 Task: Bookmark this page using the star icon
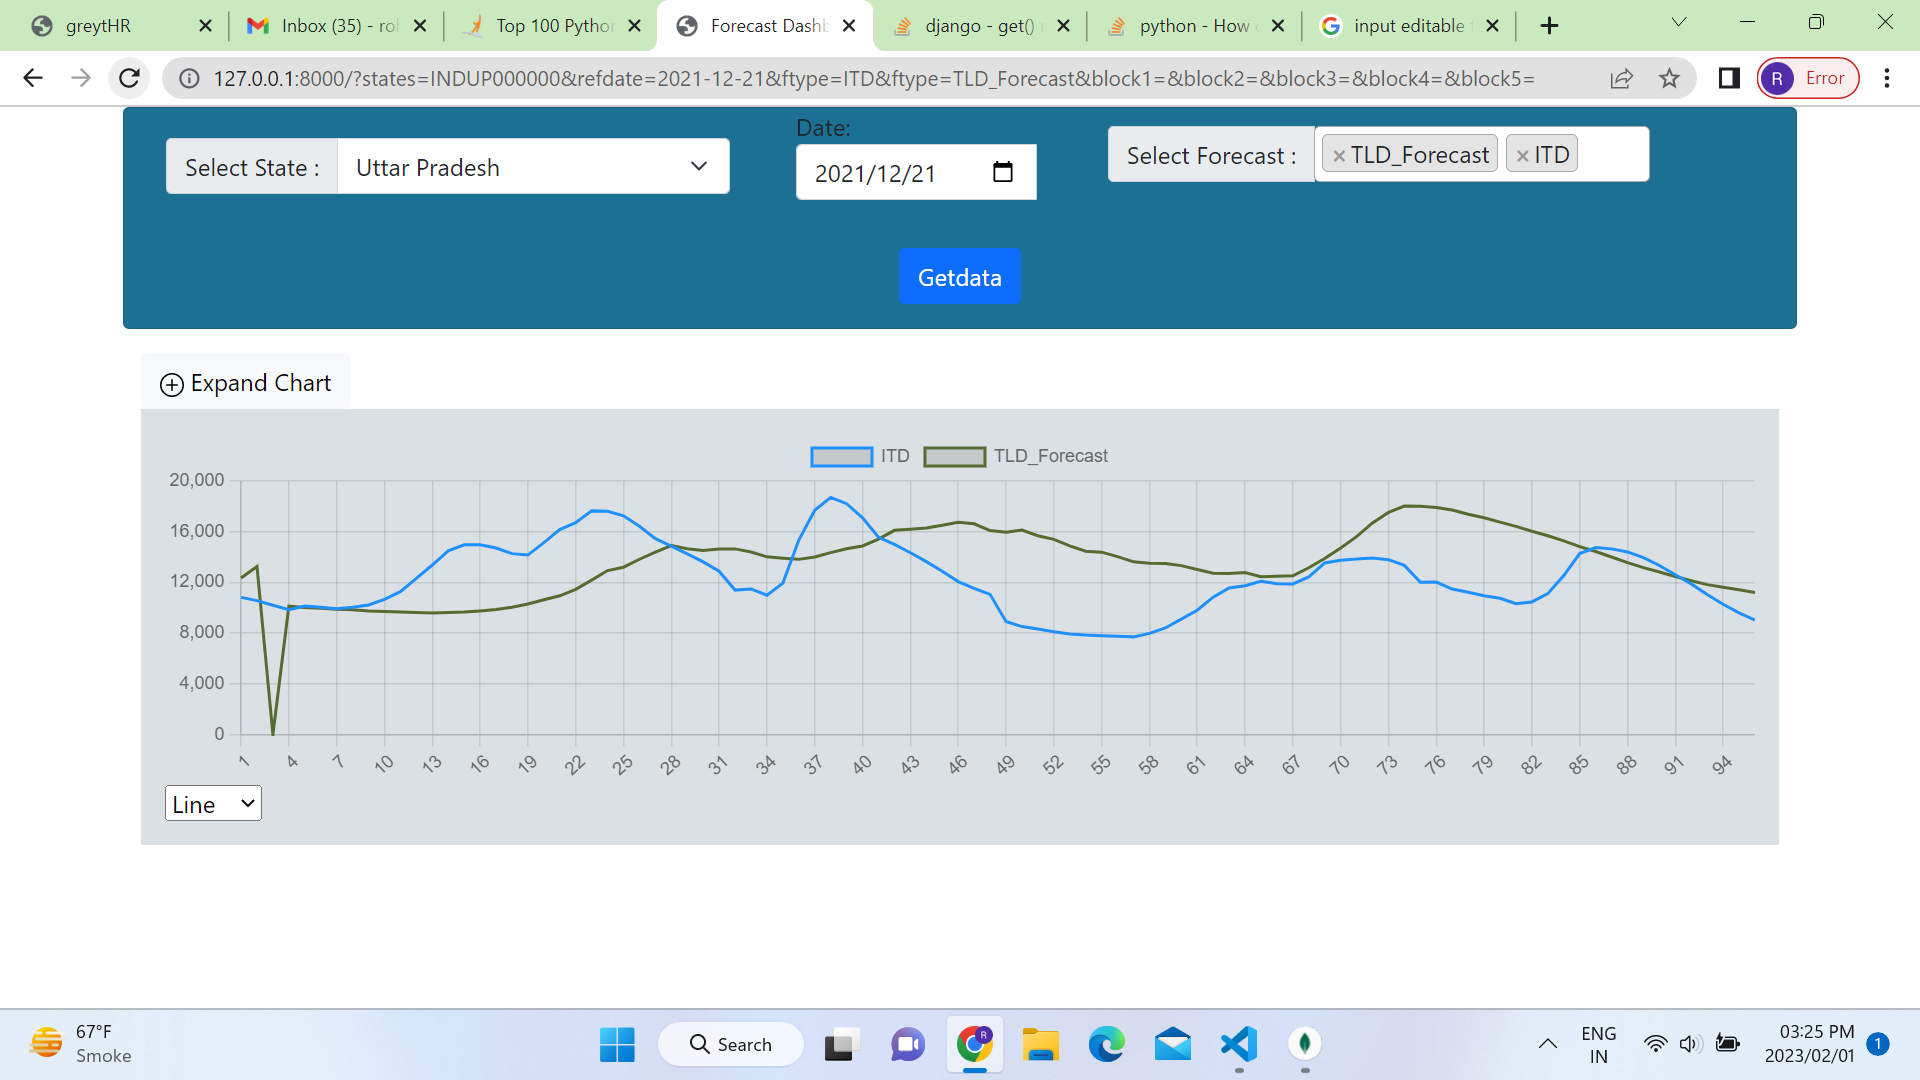[x=1670, y=78]
